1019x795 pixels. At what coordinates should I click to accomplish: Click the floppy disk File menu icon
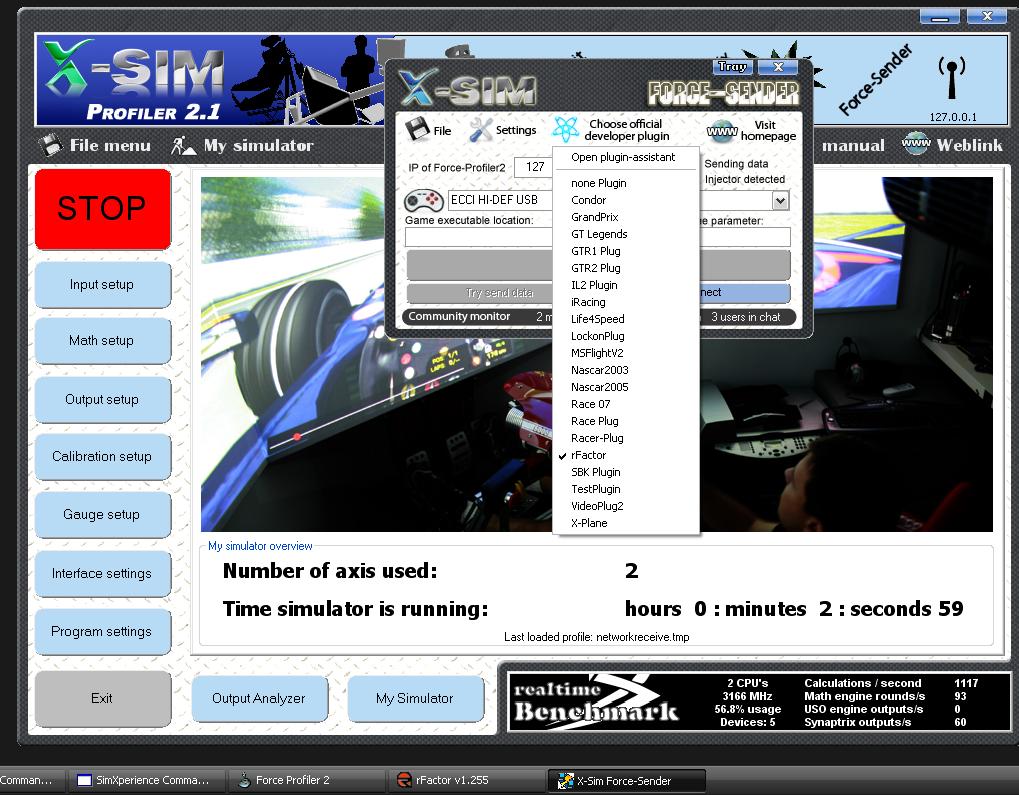click(51, 145)
